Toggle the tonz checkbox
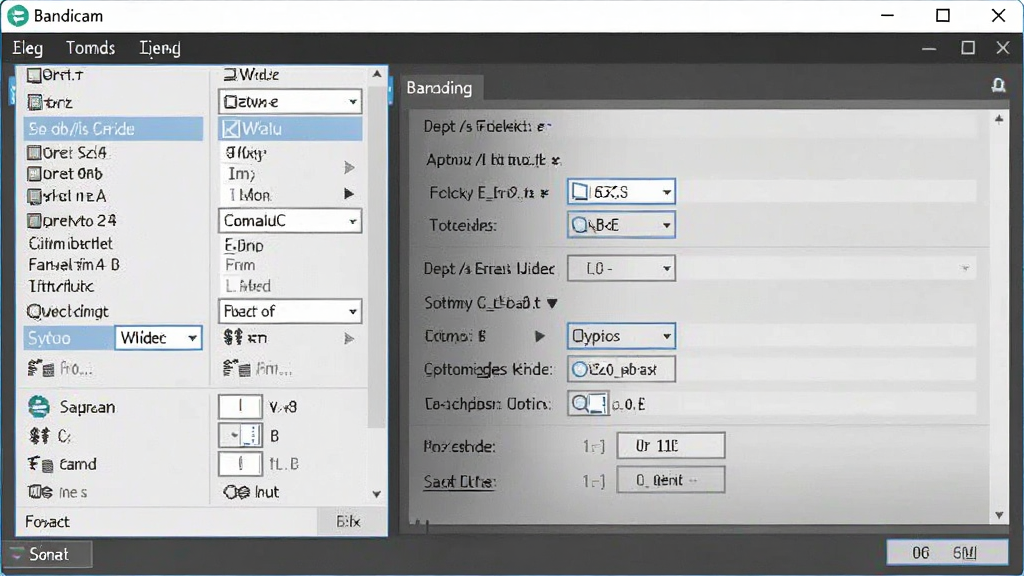 click(x=35, y=103)
